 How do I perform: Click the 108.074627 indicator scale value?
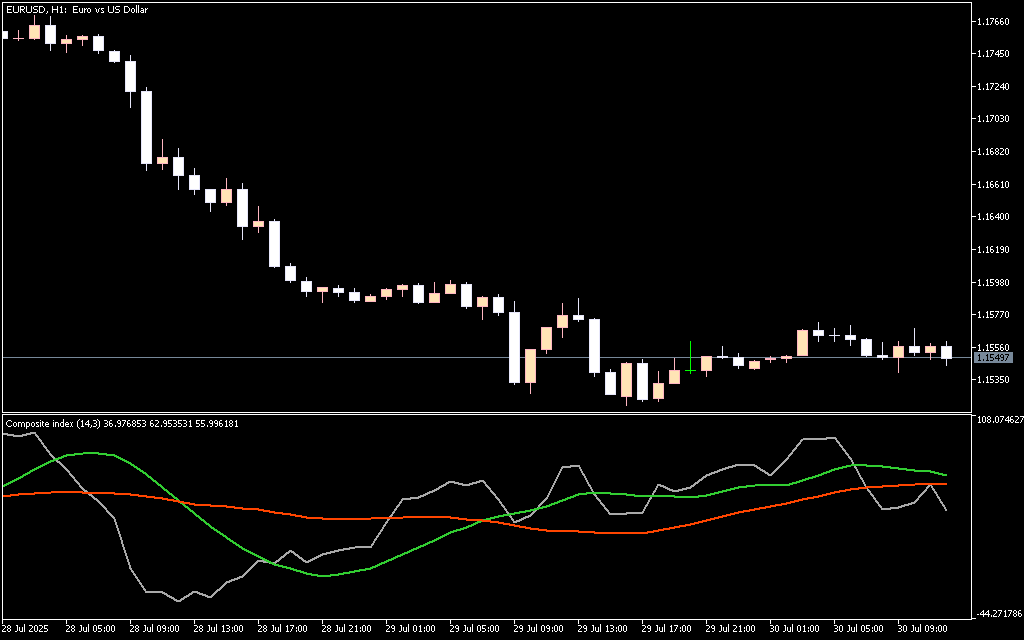coord(998,420)
